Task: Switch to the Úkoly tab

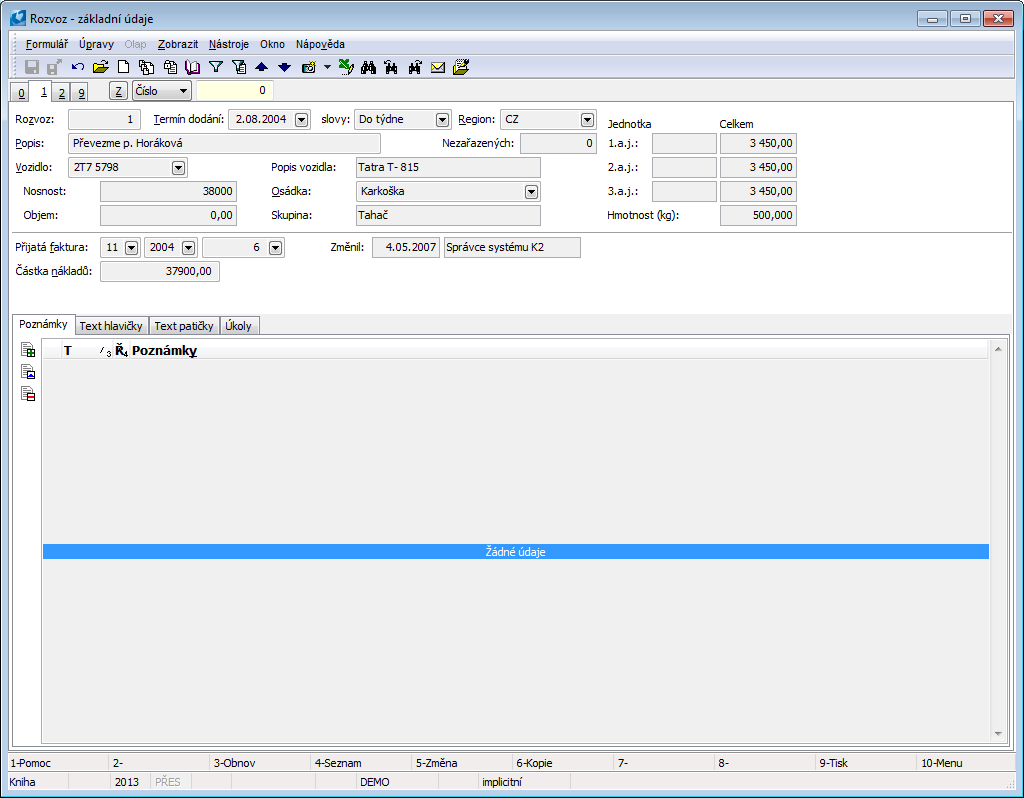Action: pyautogui.click(x=239, y=326)
